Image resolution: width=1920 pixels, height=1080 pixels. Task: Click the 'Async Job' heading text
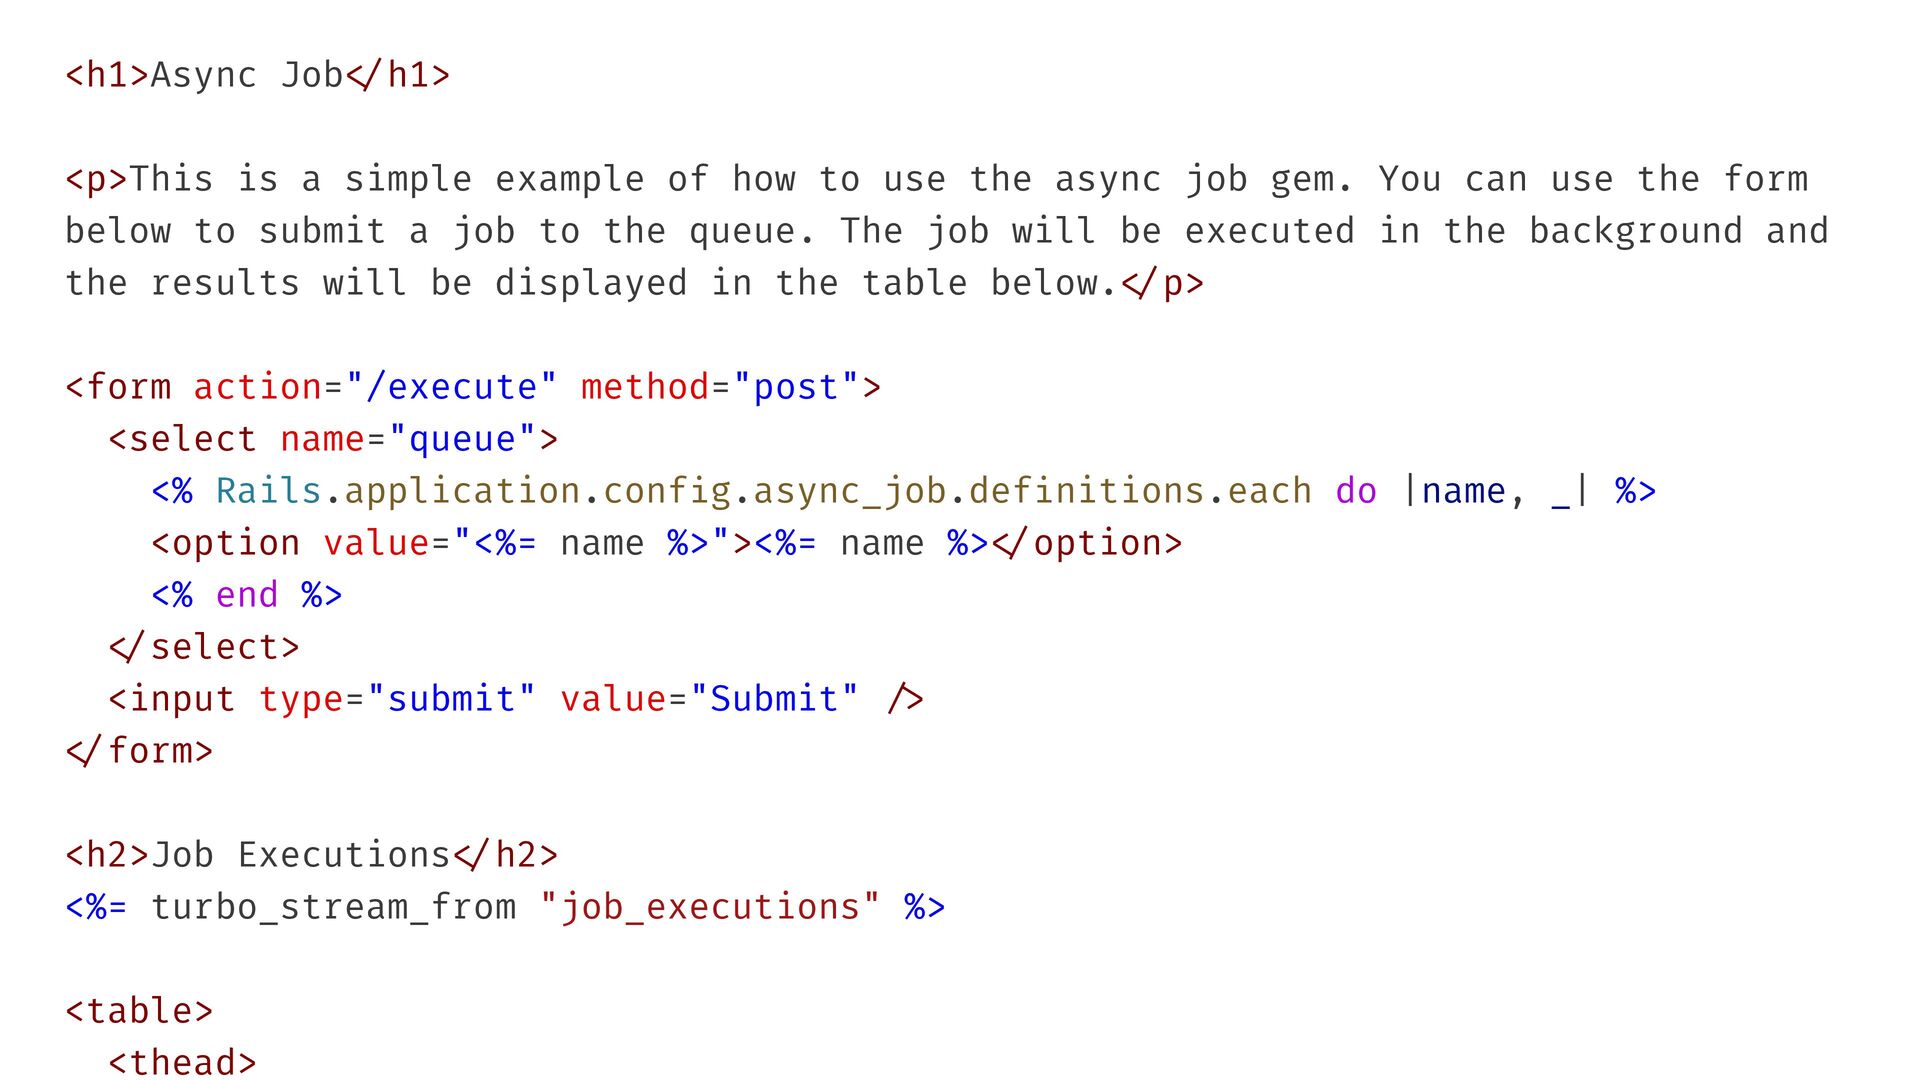[246, 75]
